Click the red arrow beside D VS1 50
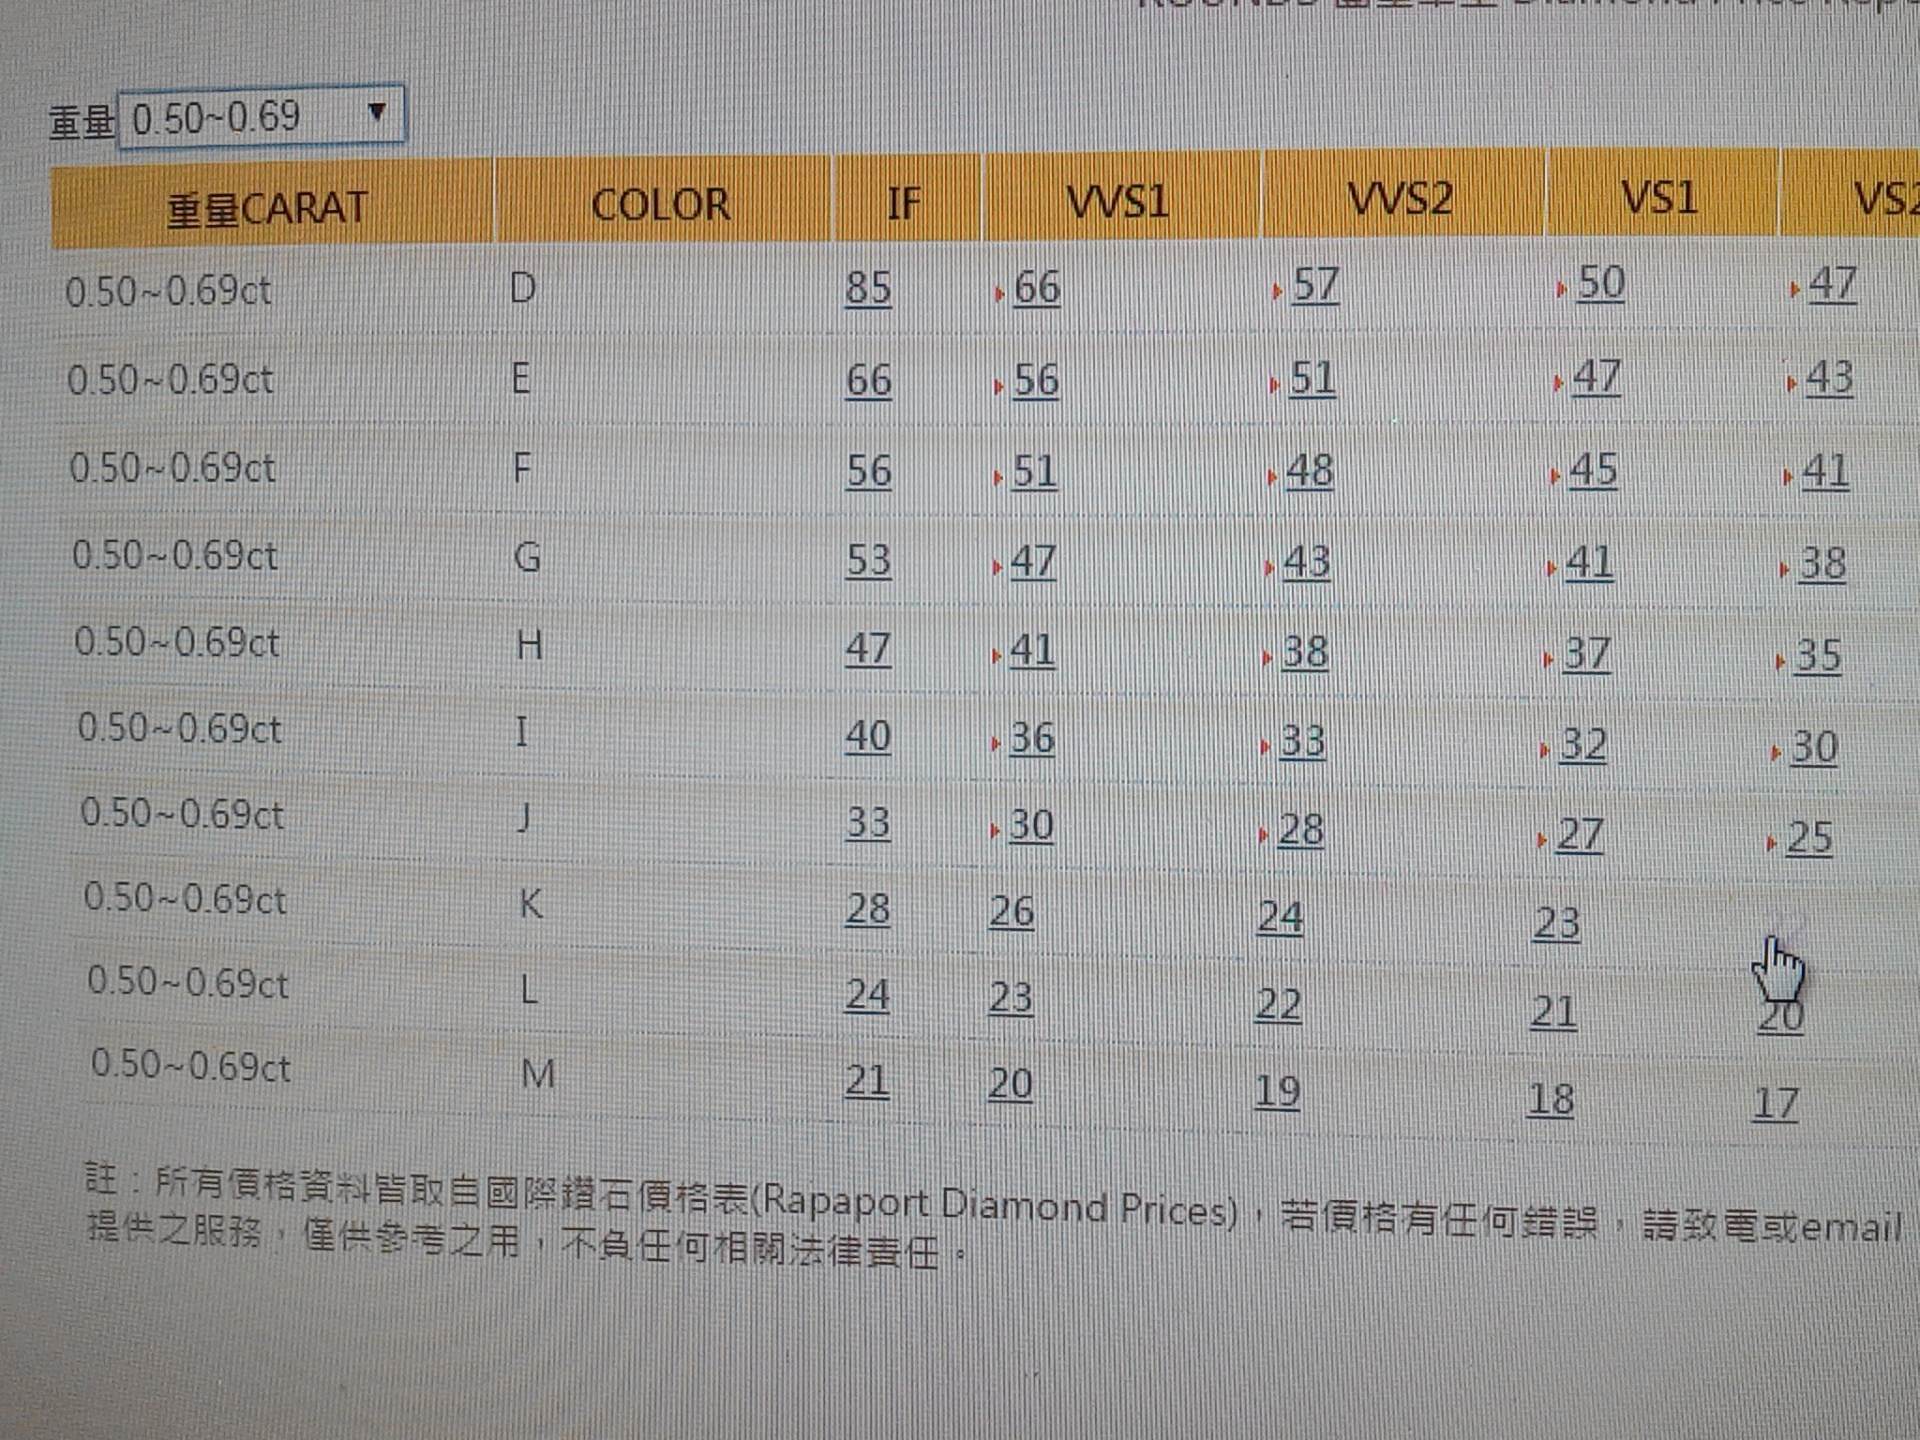1920x1440 pixels. pos(1561,290)
